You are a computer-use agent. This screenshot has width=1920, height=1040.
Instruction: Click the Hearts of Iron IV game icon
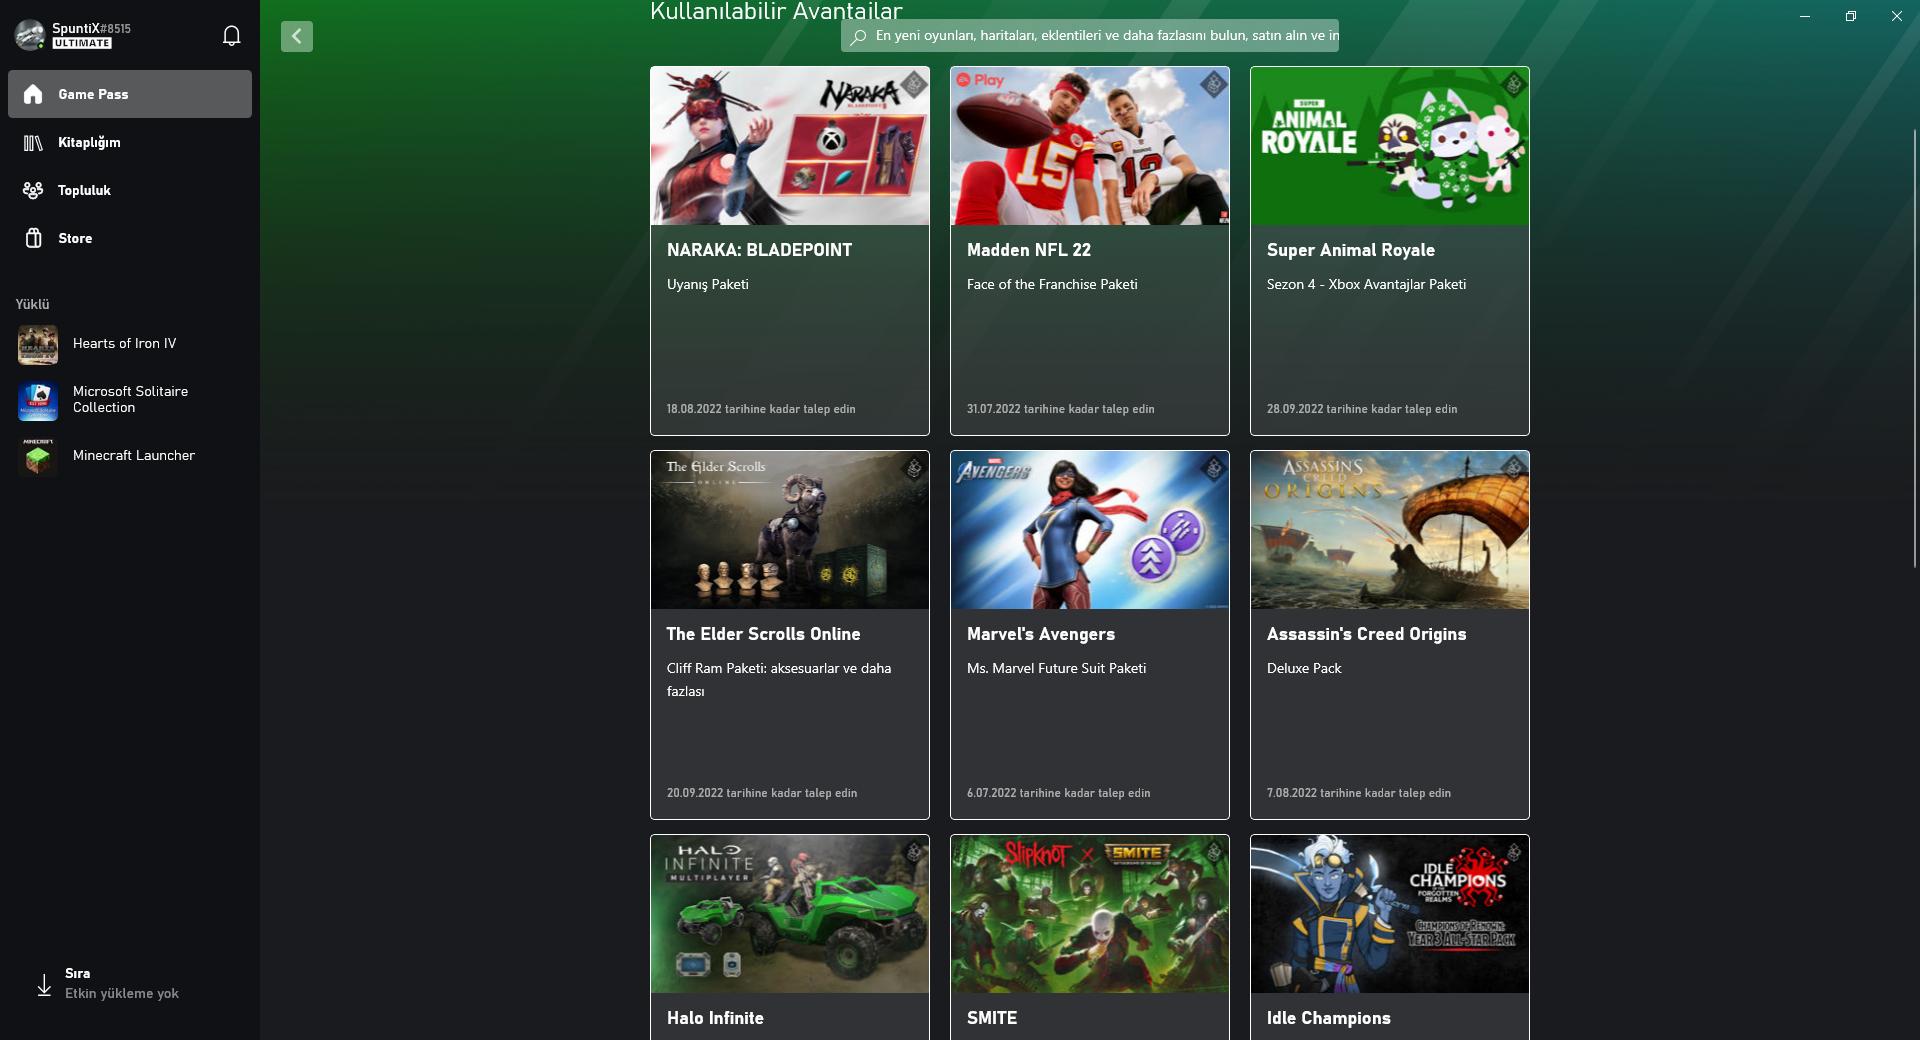click(x=38, y=345)
